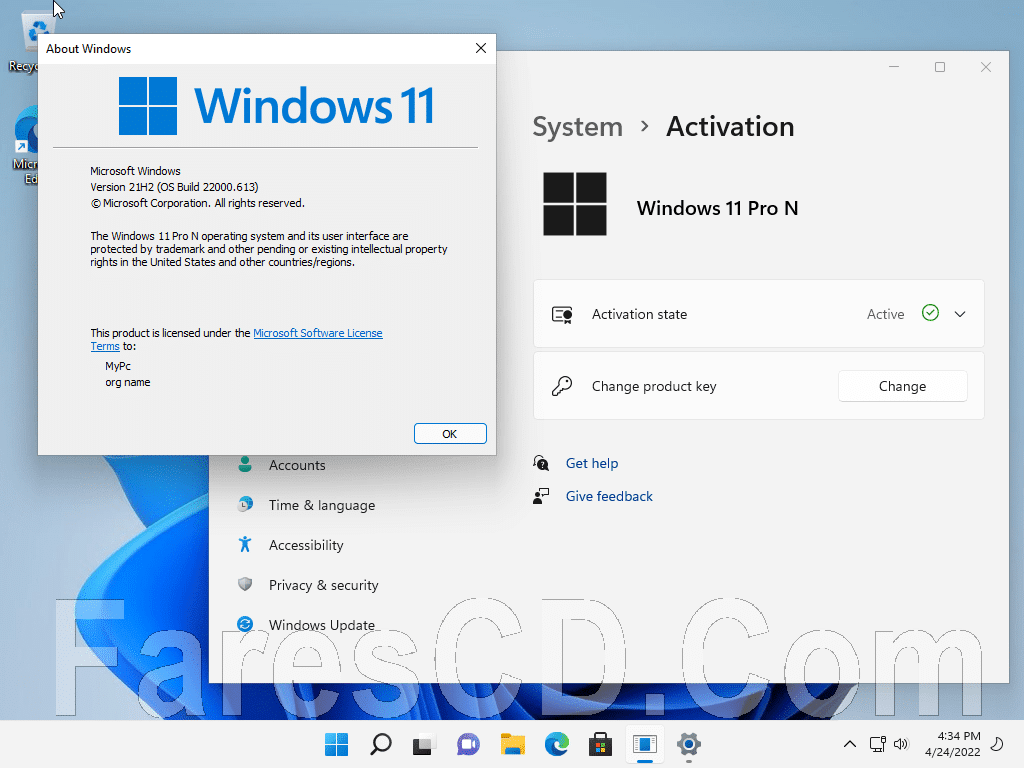Click the Activation state certificate icon

pos(562,315)
